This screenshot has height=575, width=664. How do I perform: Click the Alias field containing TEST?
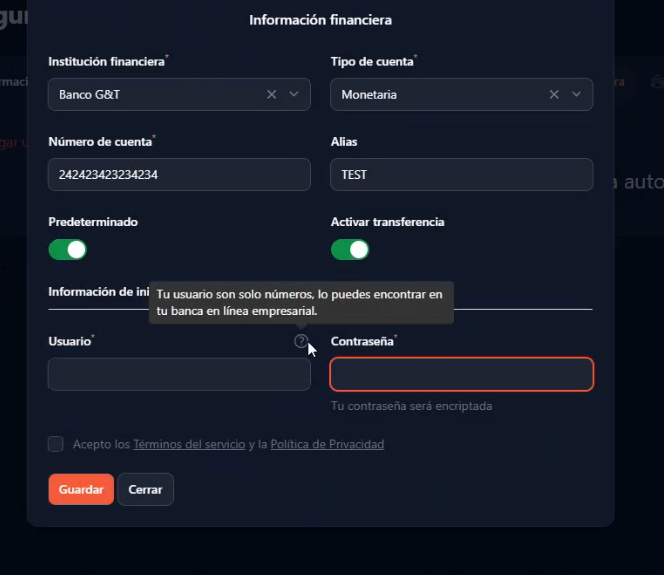click(462, 174)
